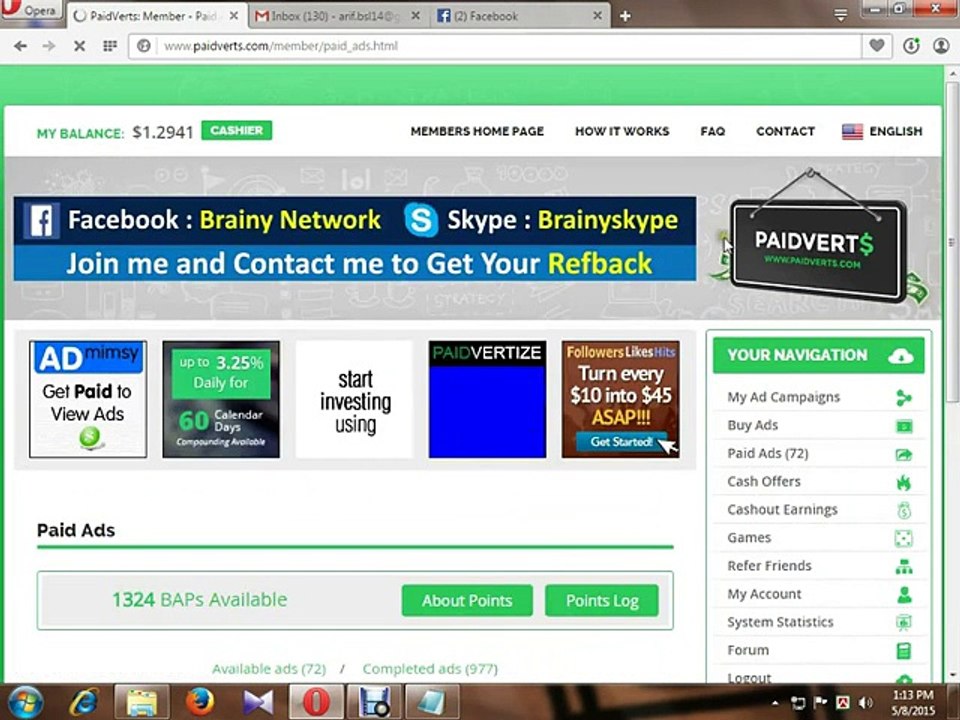Open the Available ads (72) link
The height and width of the screenshot is (720, 960).
tap(269, 669)
